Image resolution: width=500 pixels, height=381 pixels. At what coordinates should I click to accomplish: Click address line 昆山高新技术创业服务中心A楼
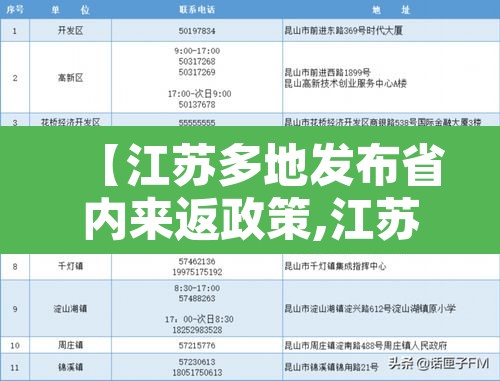[x=346, y=83]
